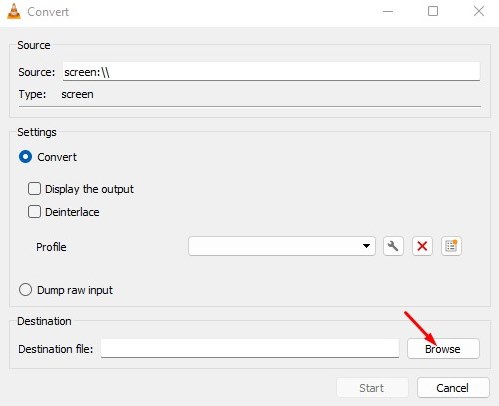Viewport: 499px width, 406px height.
Task: Delete selected profile with red X icon
Action: pos(422,246)
